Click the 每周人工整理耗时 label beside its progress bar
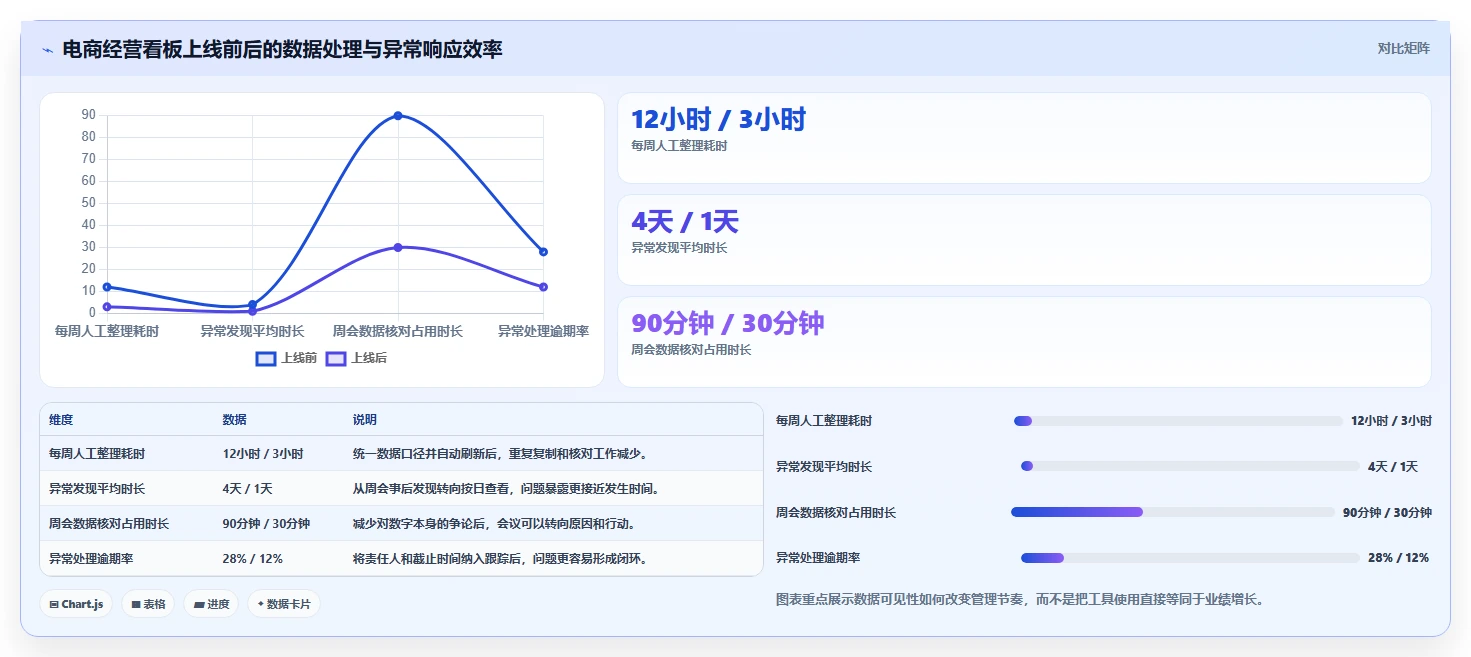1471x657 pixels. click(x=824, y=421)
